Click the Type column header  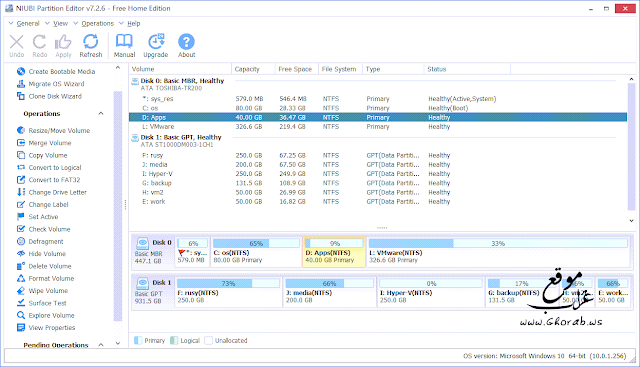393,69
